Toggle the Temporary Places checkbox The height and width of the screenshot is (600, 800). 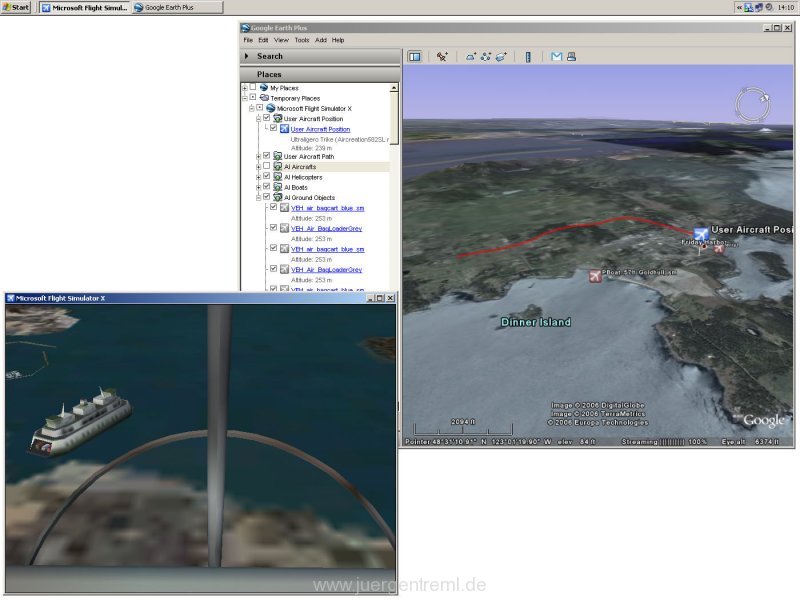[253, 97]
